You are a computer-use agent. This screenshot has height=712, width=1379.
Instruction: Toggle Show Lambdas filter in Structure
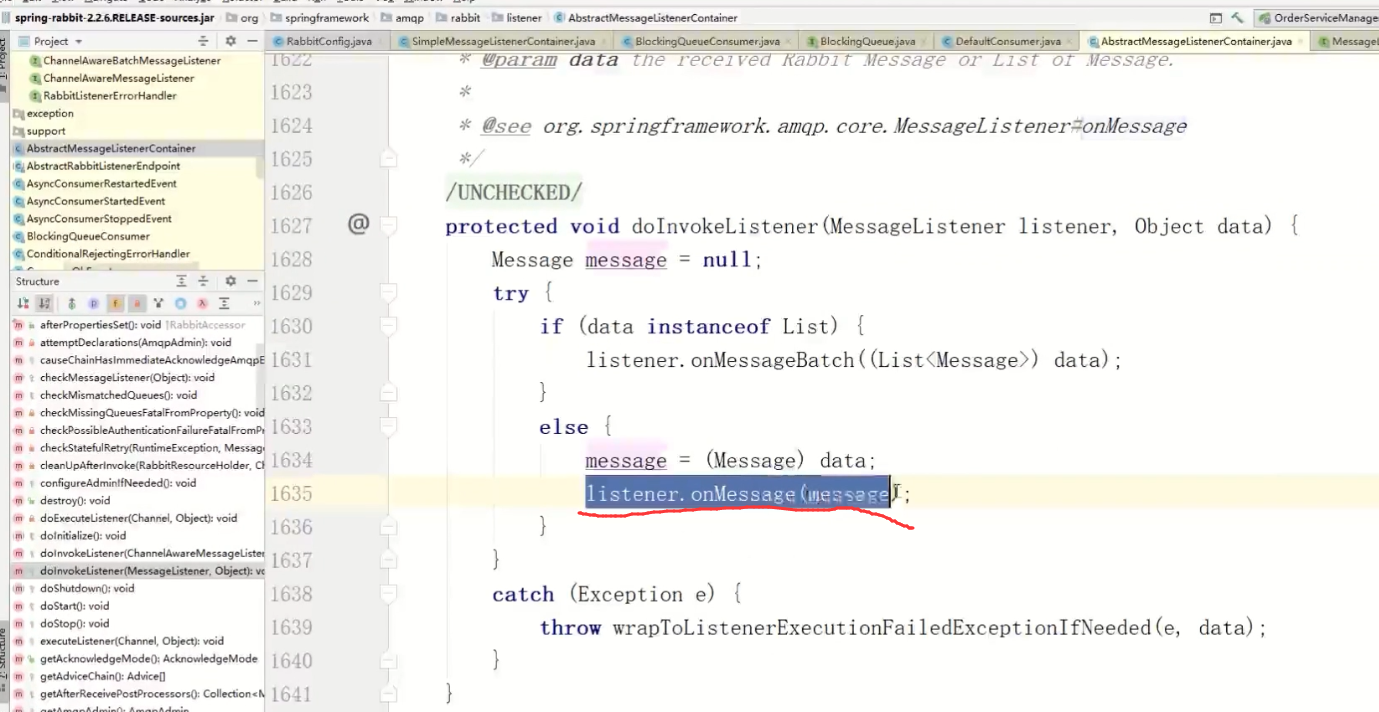[x=202, y=303]
